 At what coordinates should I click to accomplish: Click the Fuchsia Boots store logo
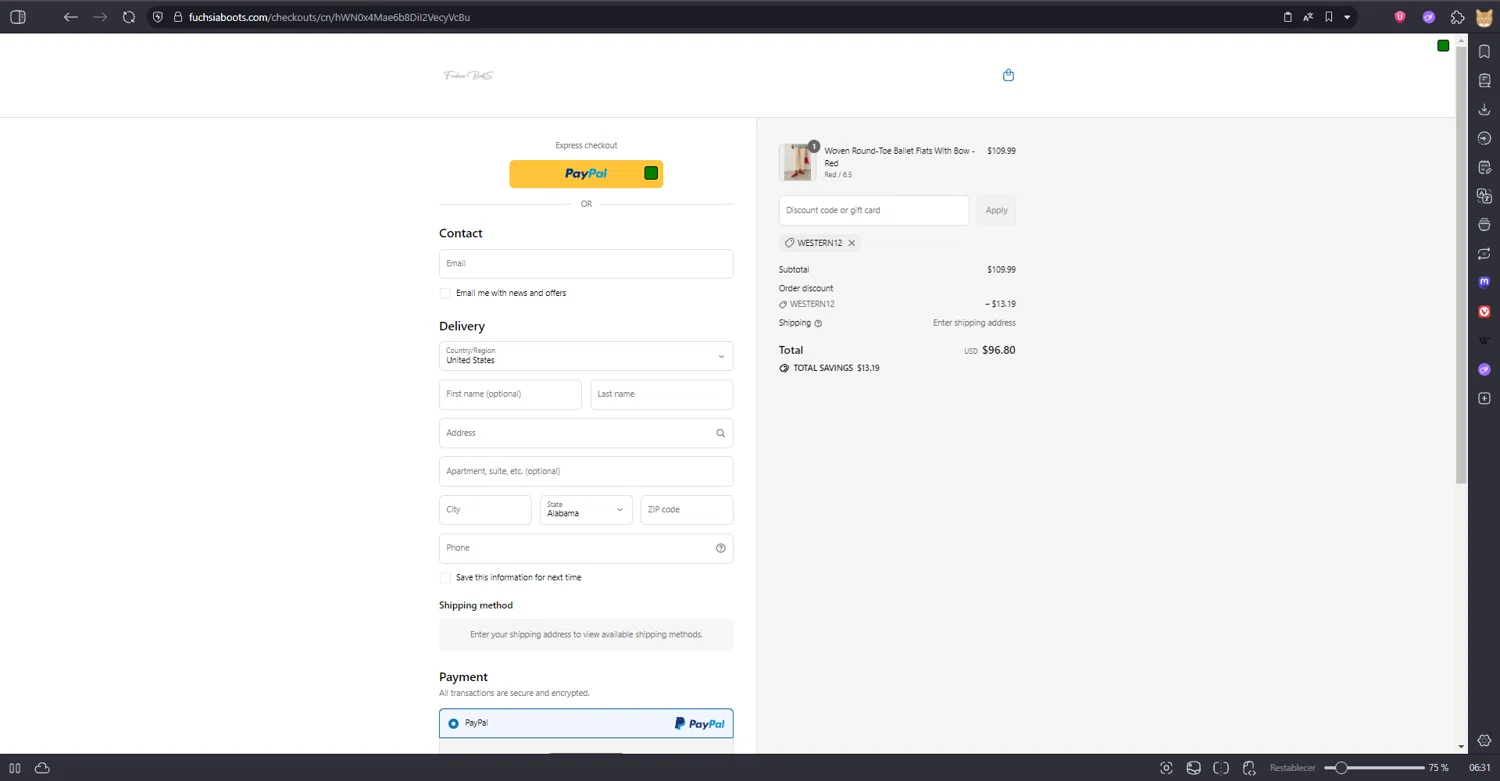[469, 75]
